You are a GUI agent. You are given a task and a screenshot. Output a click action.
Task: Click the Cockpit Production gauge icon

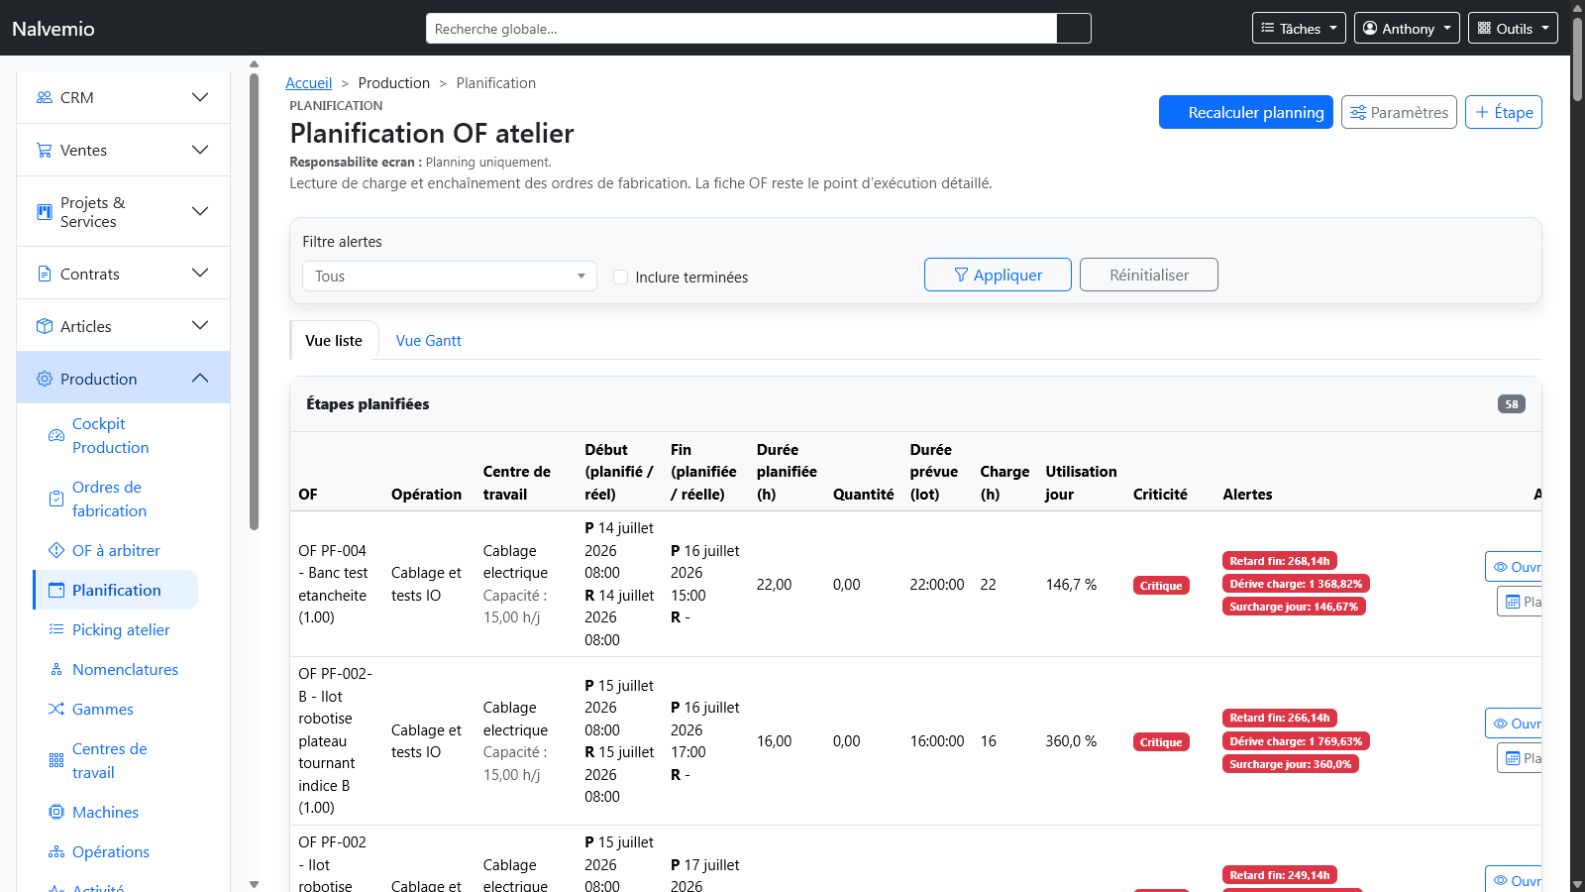click(56, 436)
